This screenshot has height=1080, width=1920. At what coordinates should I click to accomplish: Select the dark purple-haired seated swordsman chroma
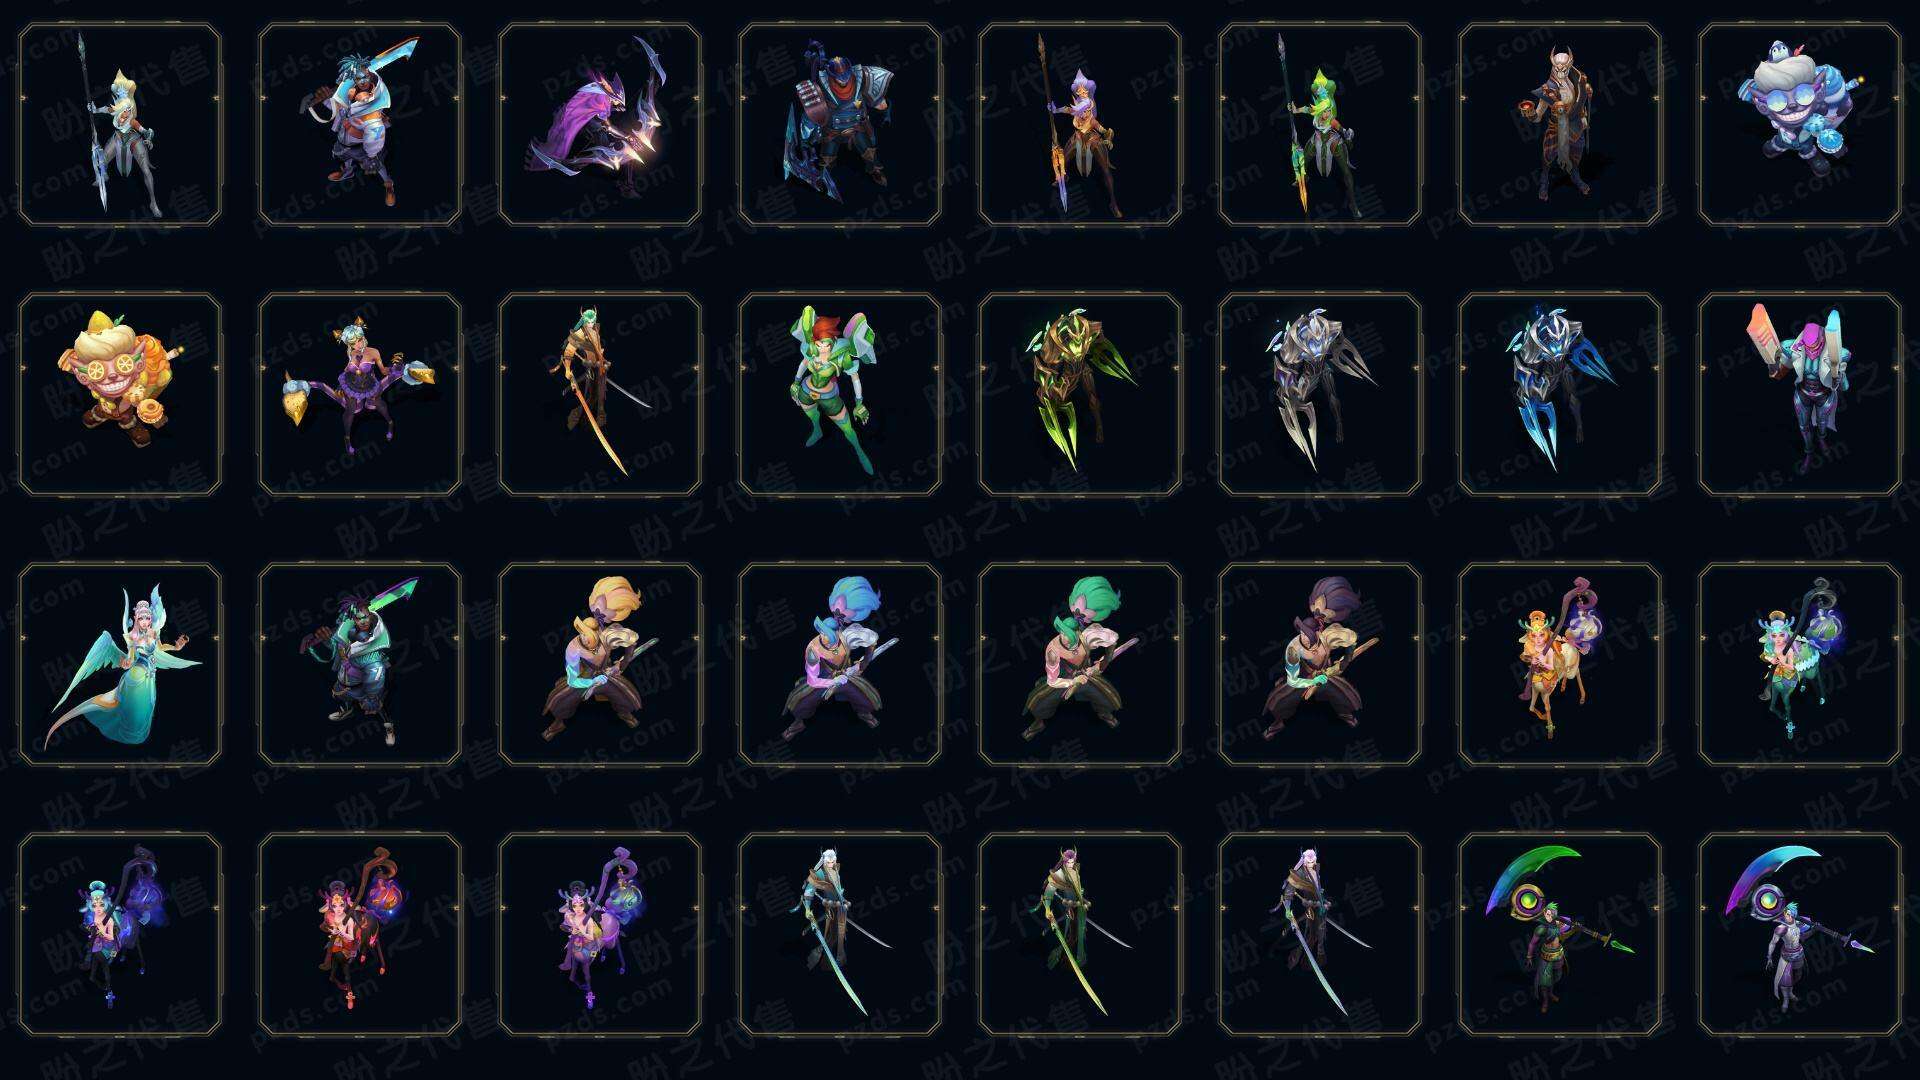(x=1320, y=664)
